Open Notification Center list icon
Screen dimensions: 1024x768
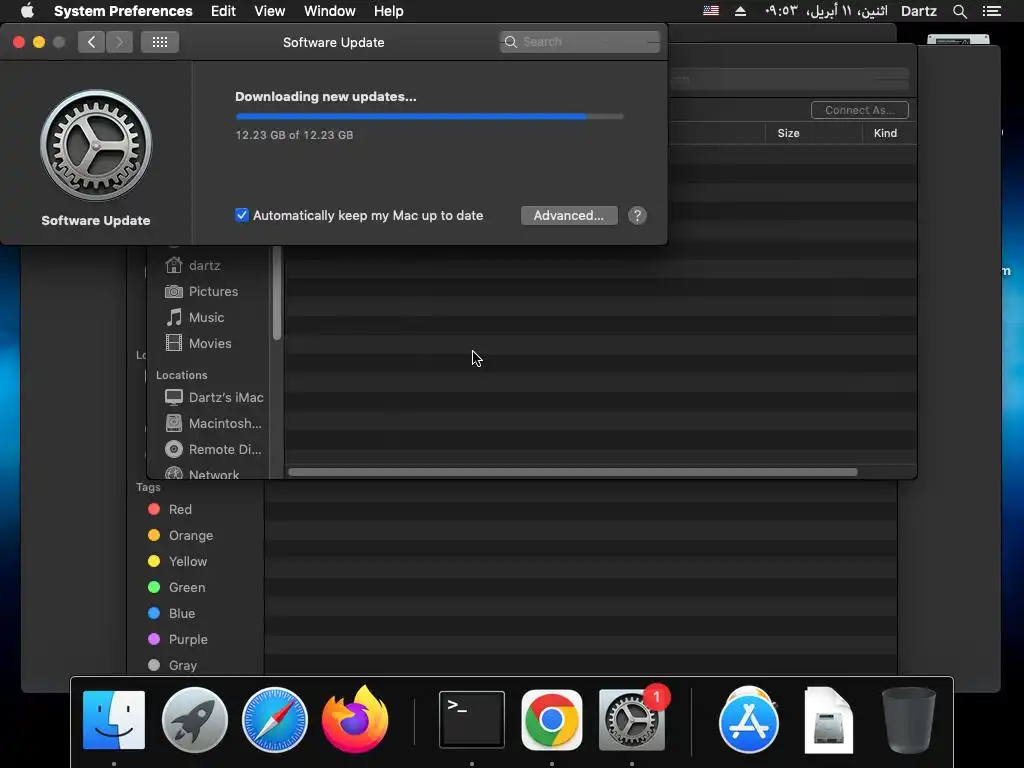tap(992, 11)
